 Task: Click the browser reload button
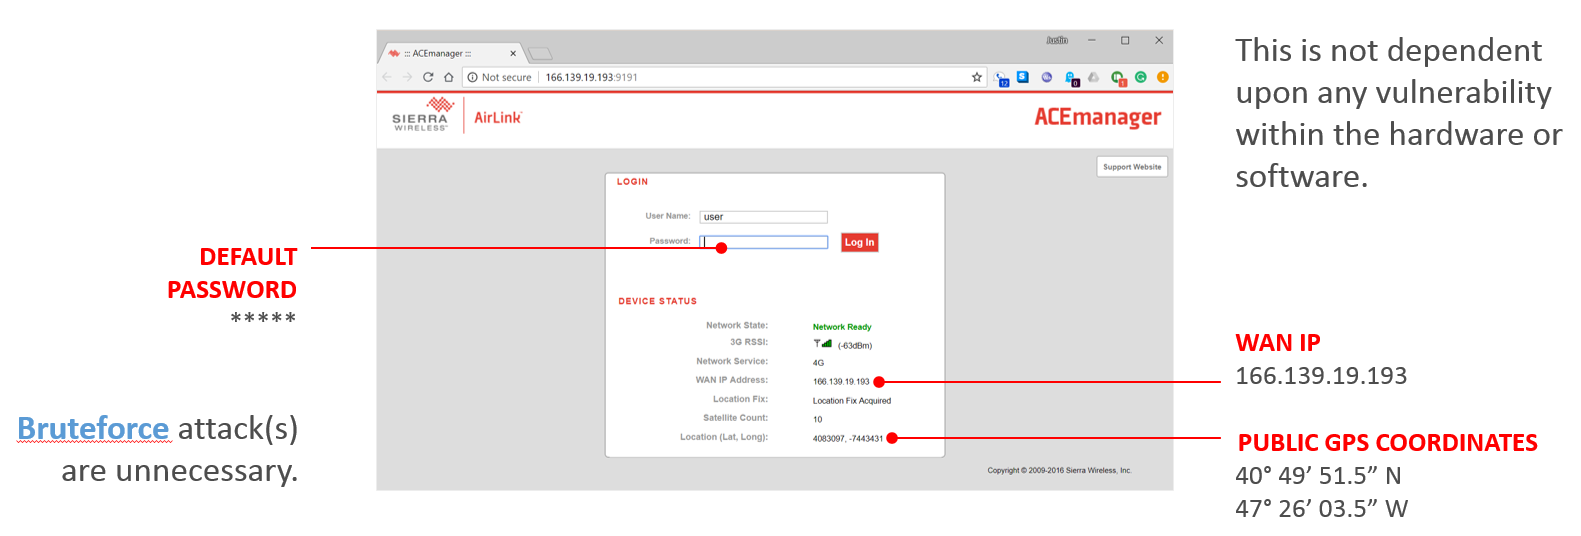pos(428,77)
